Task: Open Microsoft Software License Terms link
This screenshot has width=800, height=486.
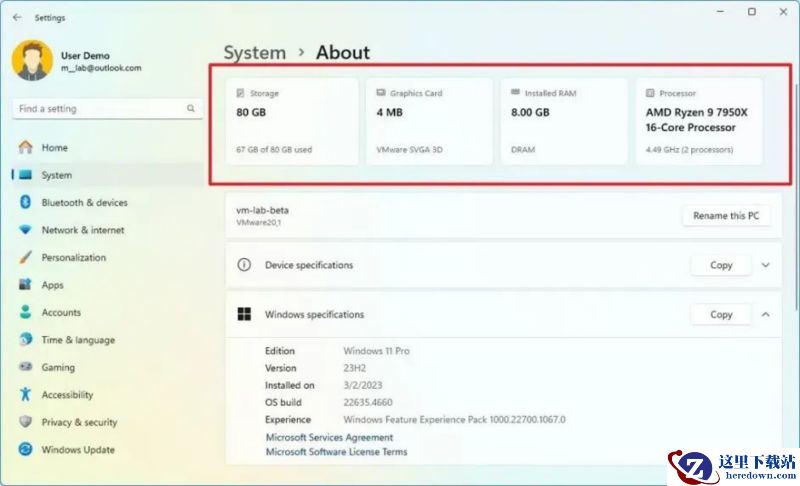Action: pyautogui.click(x=336, y=451)
